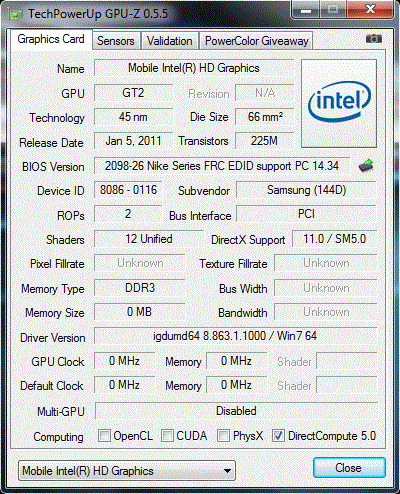Viewport: 400px width, 494px height.
Task: Click the Bus Interface field showing PCI
Action: click(306, 214)
